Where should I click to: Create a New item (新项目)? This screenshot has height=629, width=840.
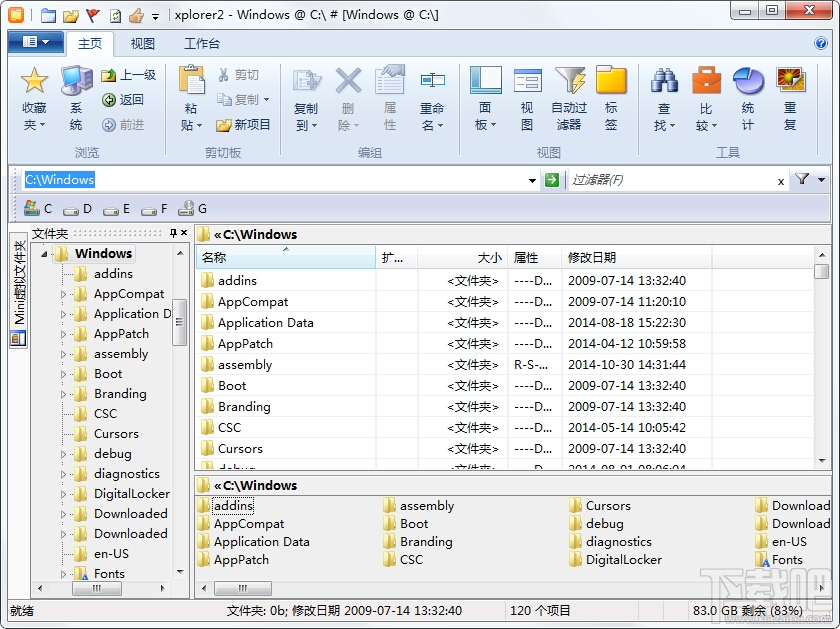click(x=243, y=125)
